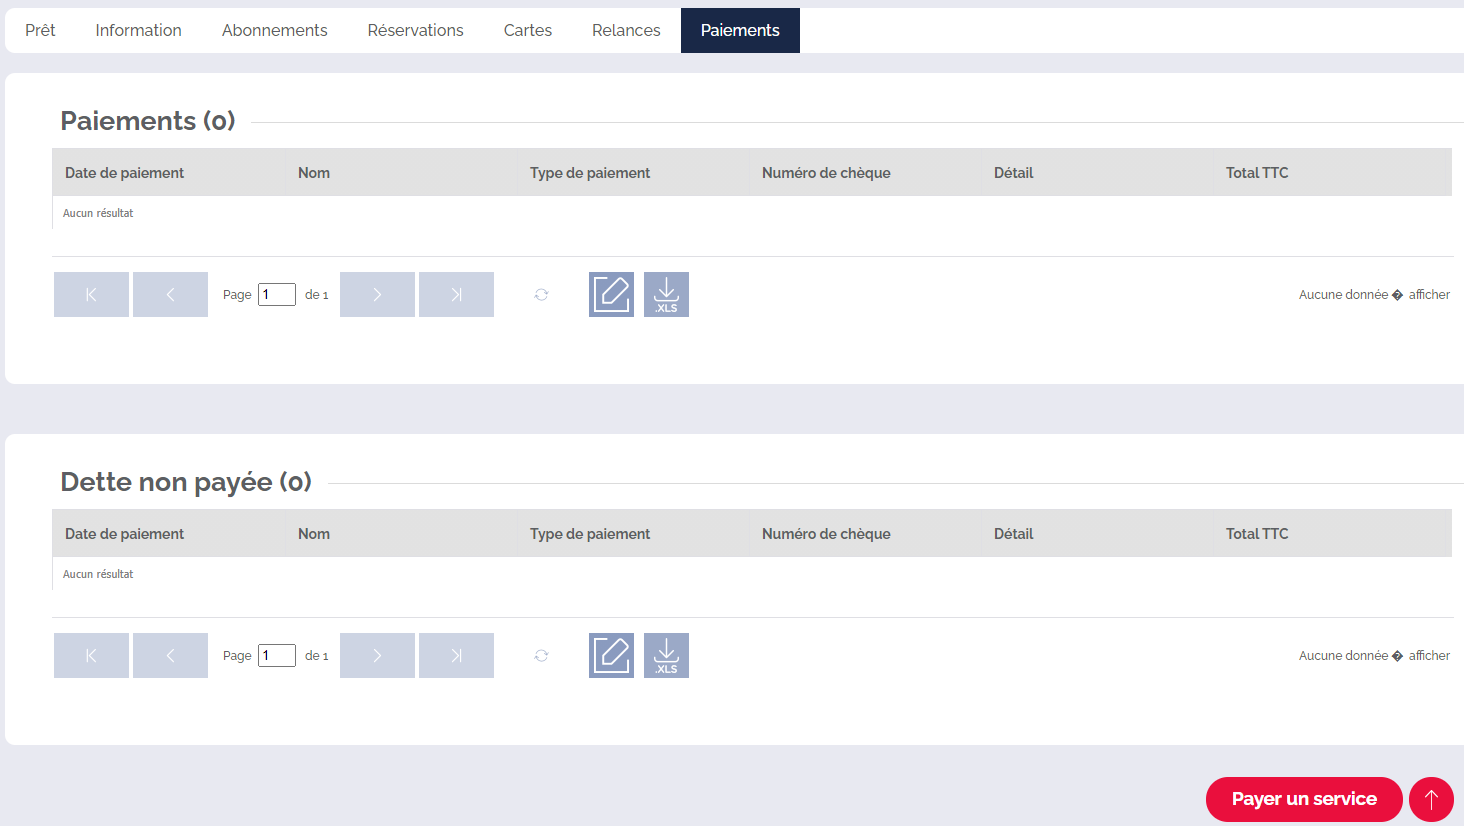Refresh the Paiements table
This screenshot has width=1464, height=826.
coord(541,294)
